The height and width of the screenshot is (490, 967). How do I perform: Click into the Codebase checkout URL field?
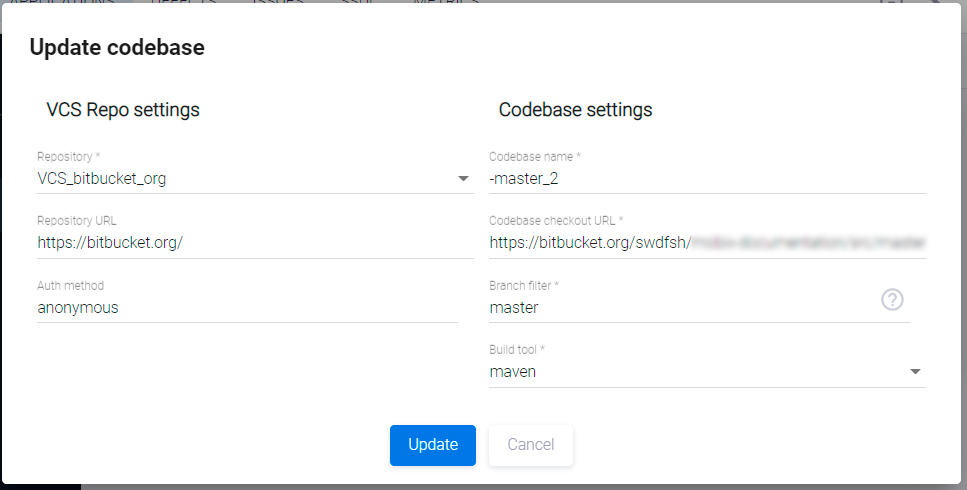point(706,243)
